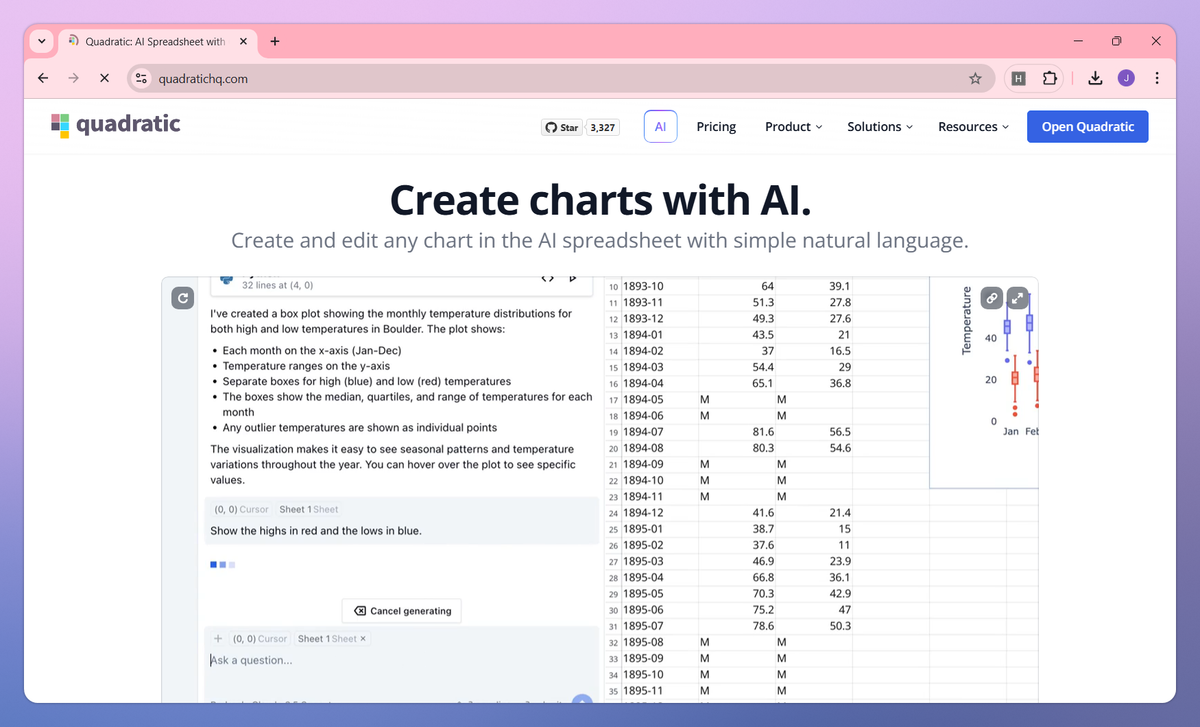This screenshot has height=727, width=1200.
Task: Click the cell with value 23.9
Action: tap(815, 561)
